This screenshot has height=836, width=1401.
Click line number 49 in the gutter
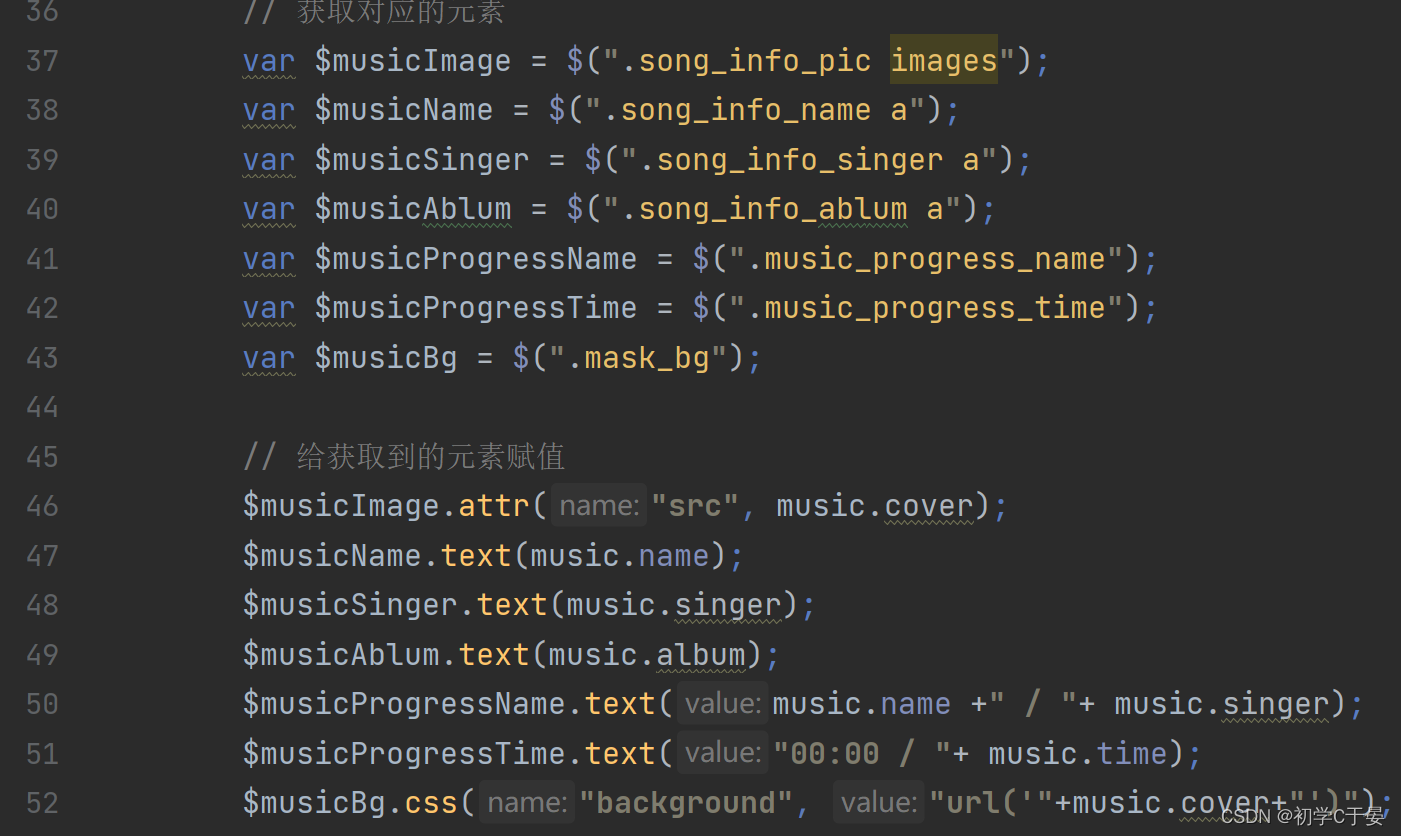[42, 655]
